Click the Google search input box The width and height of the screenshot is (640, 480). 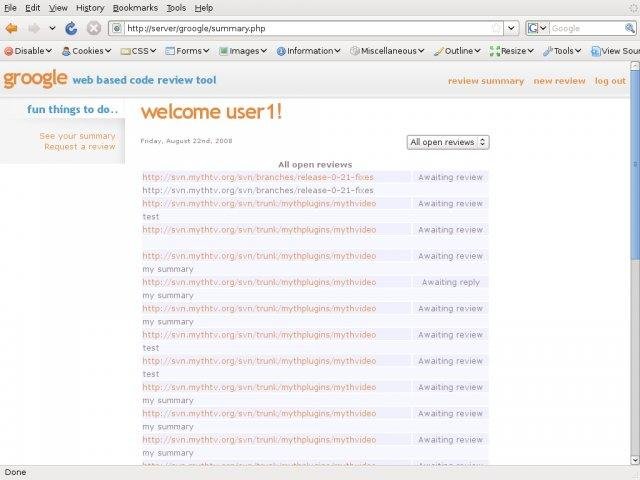[586, 28]
